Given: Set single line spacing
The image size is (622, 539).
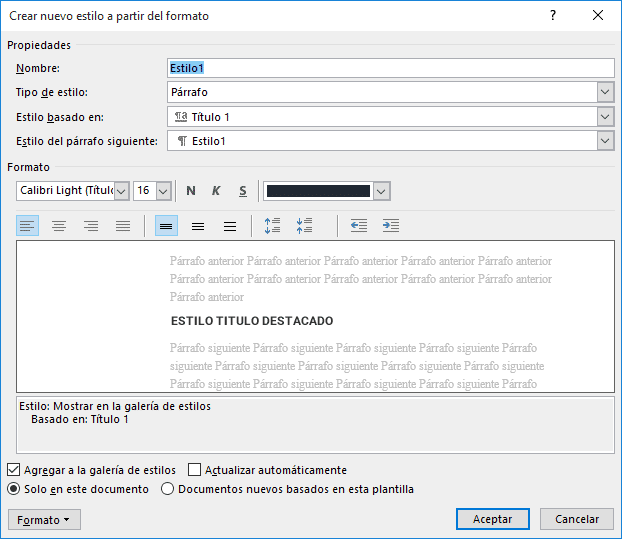Looking at the screenshot, I should click(166, 226).
